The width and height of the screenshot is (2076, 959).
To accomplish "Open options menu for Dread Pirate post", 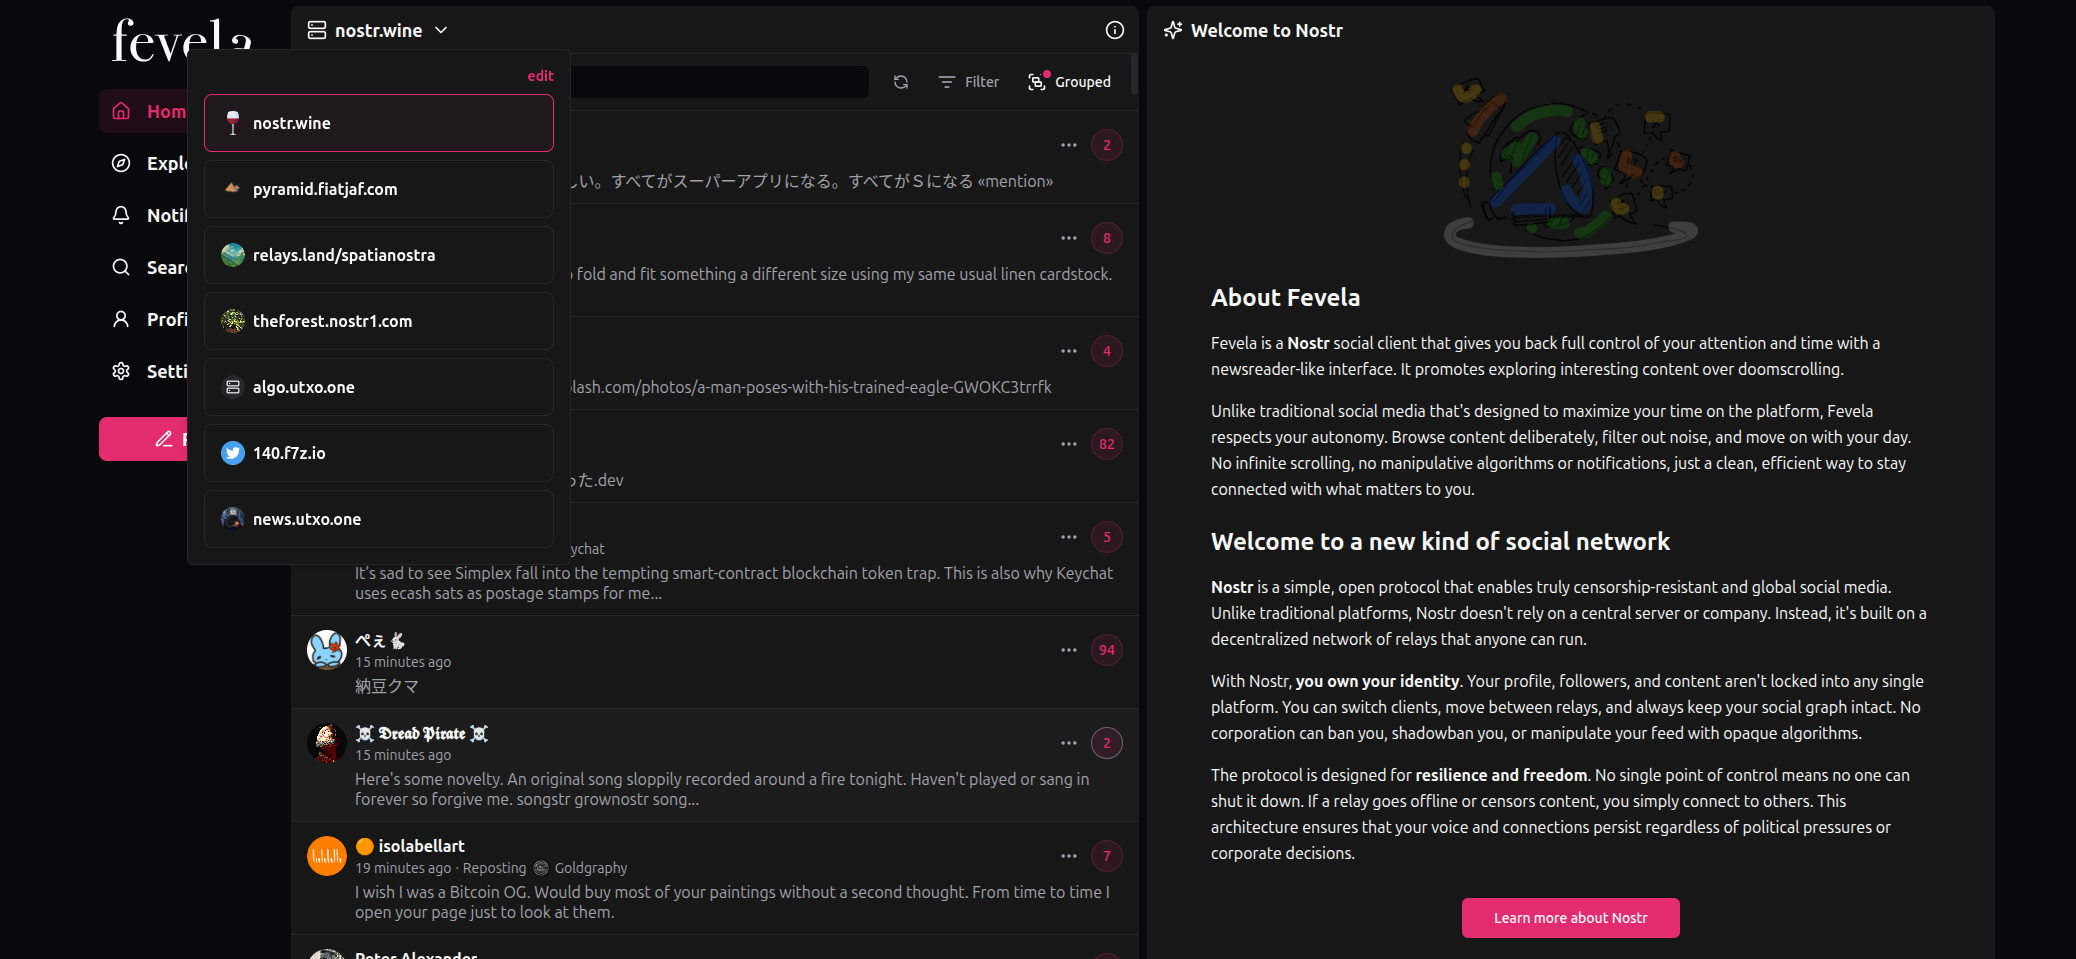I will coord(1068,743).
